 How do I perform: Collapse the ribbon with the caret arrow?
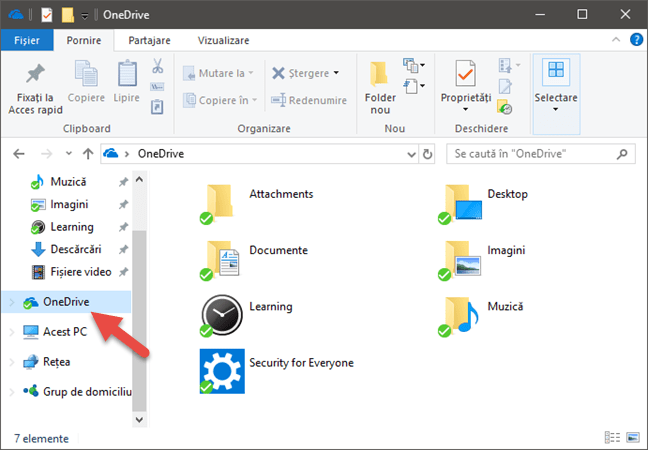click(616, 40)
